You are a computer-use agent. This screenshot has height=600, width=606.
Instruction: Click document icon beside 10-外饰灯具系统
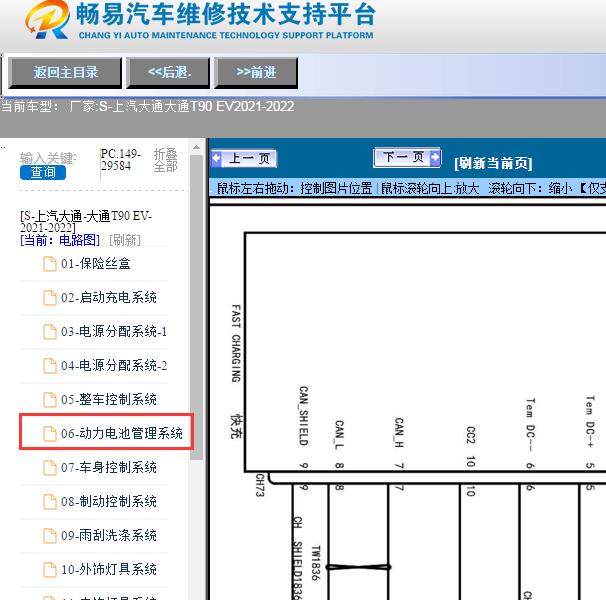point(49,569)
